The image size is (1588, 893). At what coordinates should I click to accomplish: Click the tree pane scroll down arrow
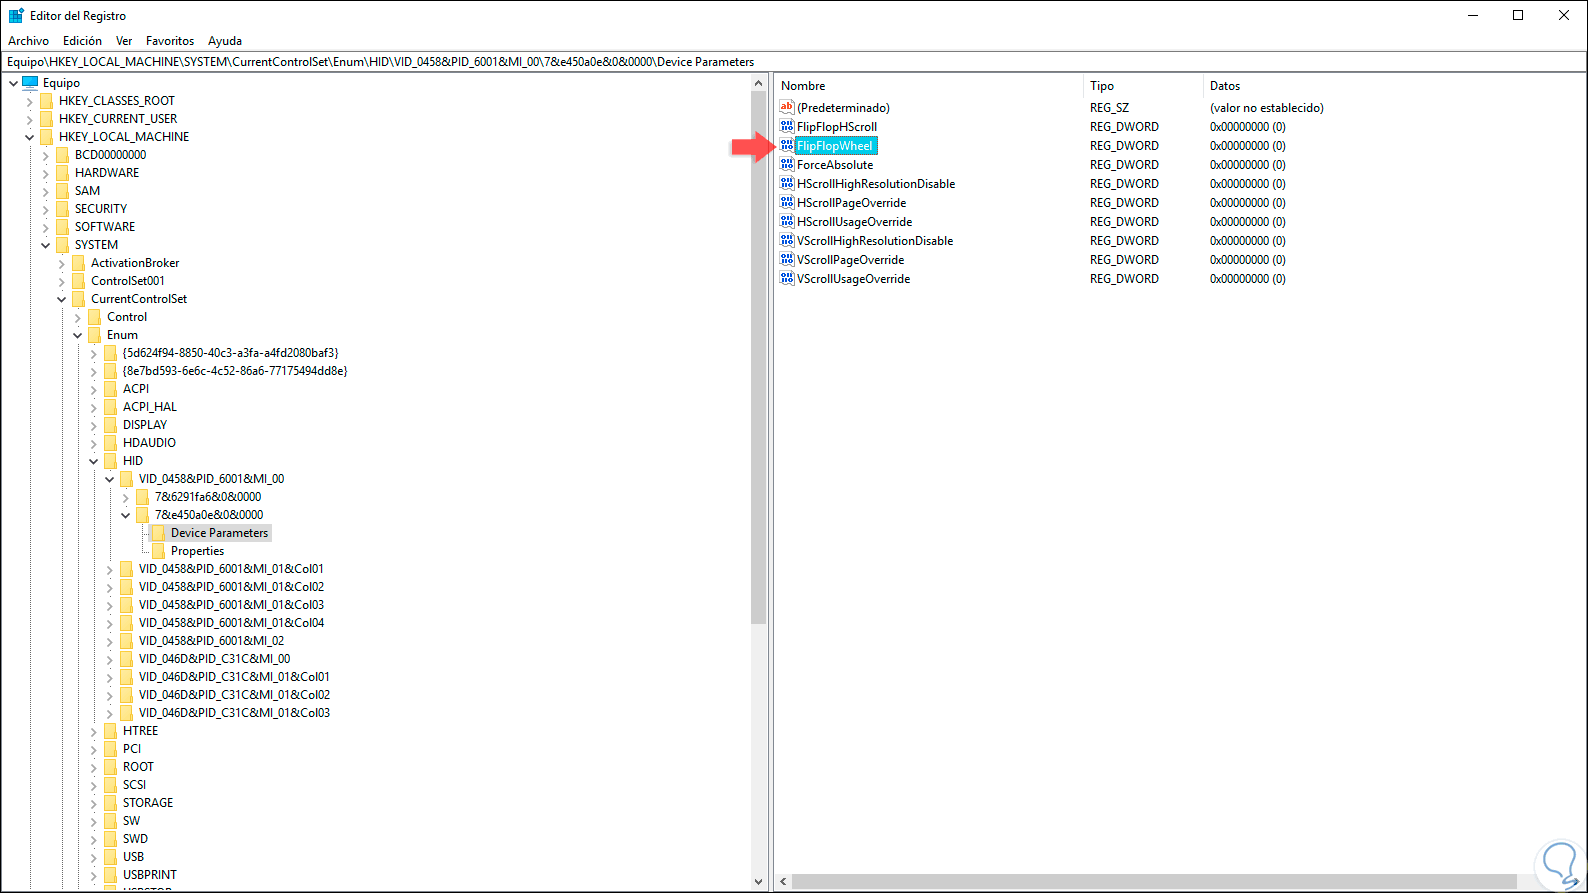click(759, 881)
